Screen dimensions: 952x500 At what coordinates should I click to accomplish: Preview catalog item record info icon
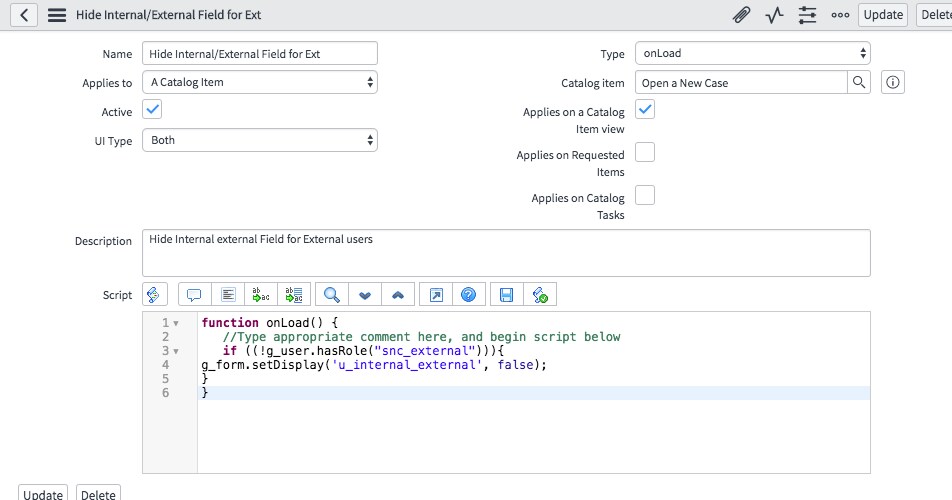[x=892, y=82]
